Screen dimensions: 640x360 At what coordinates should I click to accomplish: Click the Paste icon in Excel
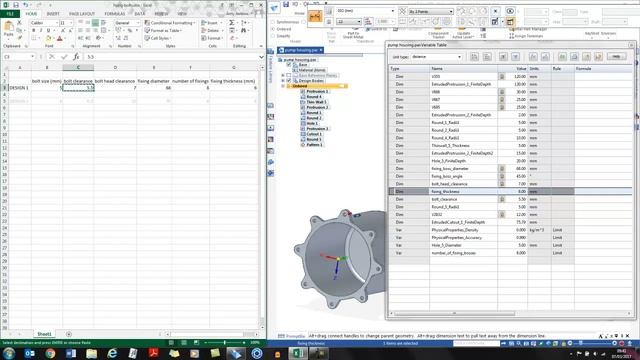(9, 27)
